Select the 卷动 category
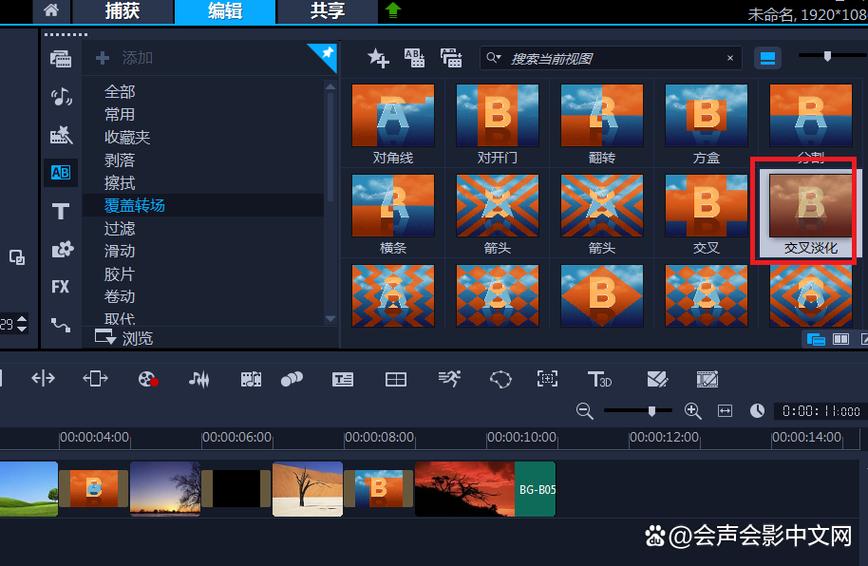Viewport: 868px width, 566px height. click(120, 296)
